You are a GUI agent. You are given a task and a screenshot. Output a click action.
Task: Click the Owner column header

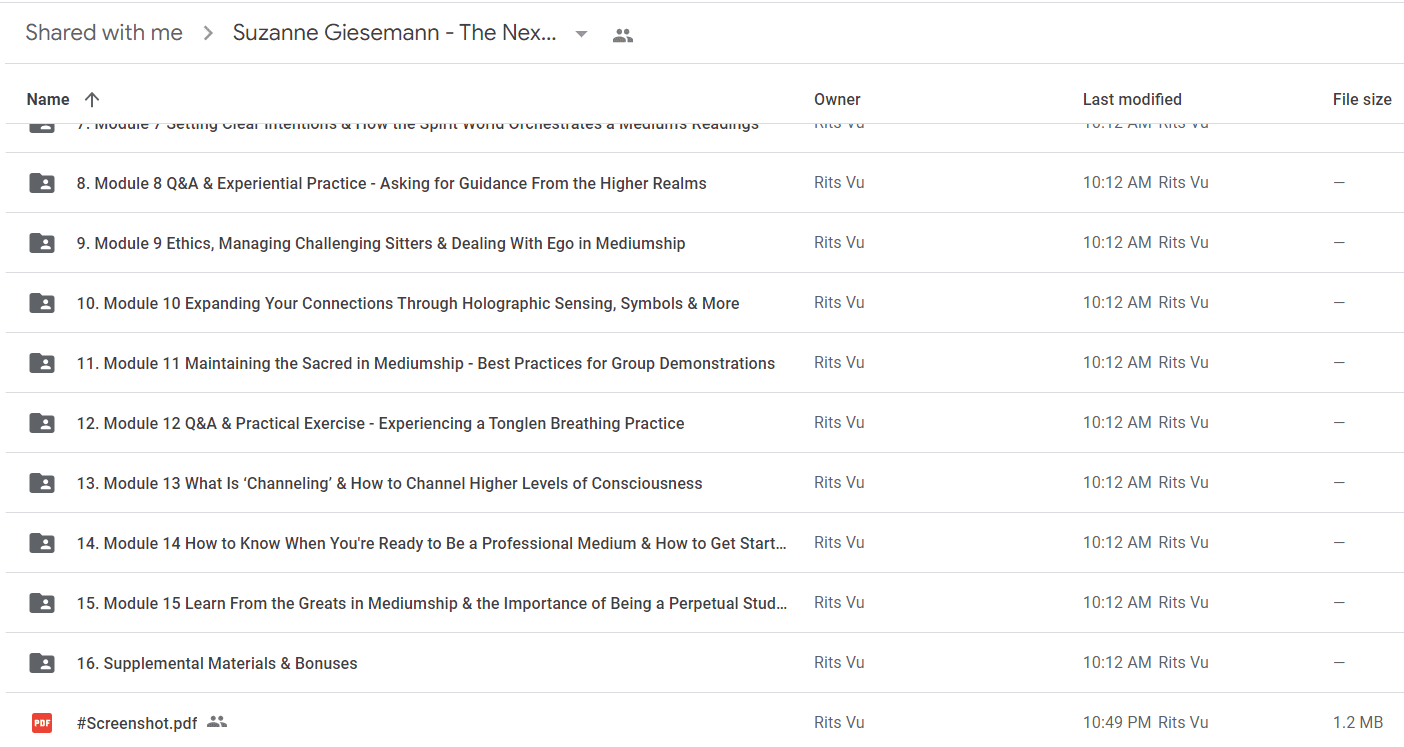point(837,99)
